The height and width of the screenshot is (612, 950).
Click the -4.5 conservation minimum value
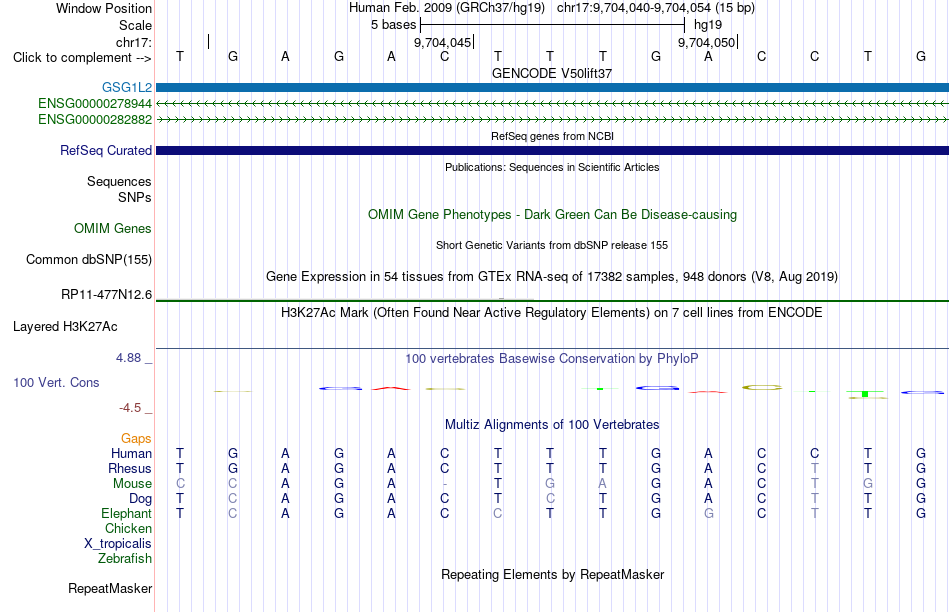(130, 408)
